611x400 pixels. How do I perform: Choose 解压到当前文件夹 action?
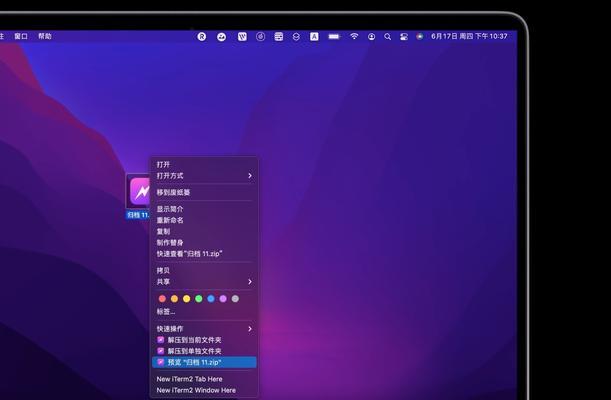click(204, 340)
